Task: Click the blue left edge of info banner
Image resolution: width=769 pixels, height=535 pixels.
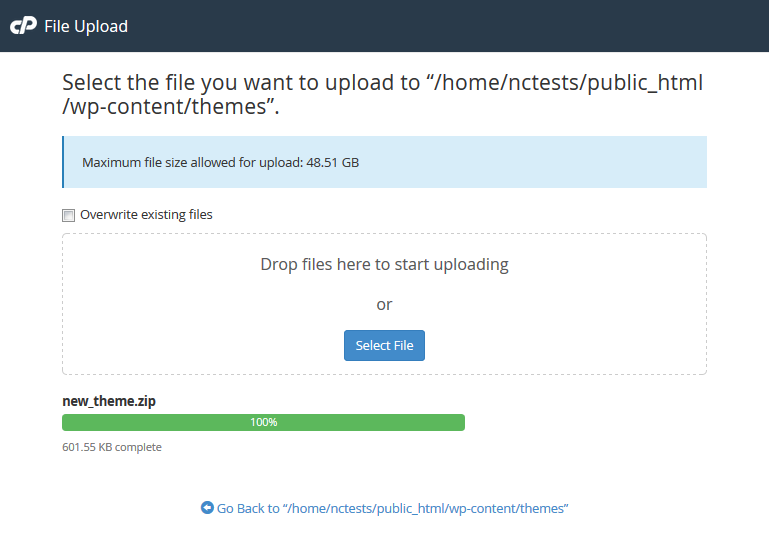Action: 63,162
